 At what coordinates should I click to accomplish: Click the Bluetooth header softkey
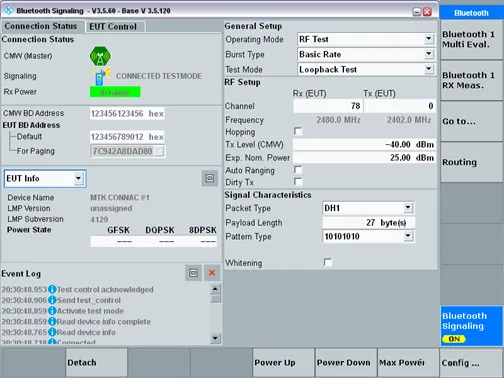point(471,13)
